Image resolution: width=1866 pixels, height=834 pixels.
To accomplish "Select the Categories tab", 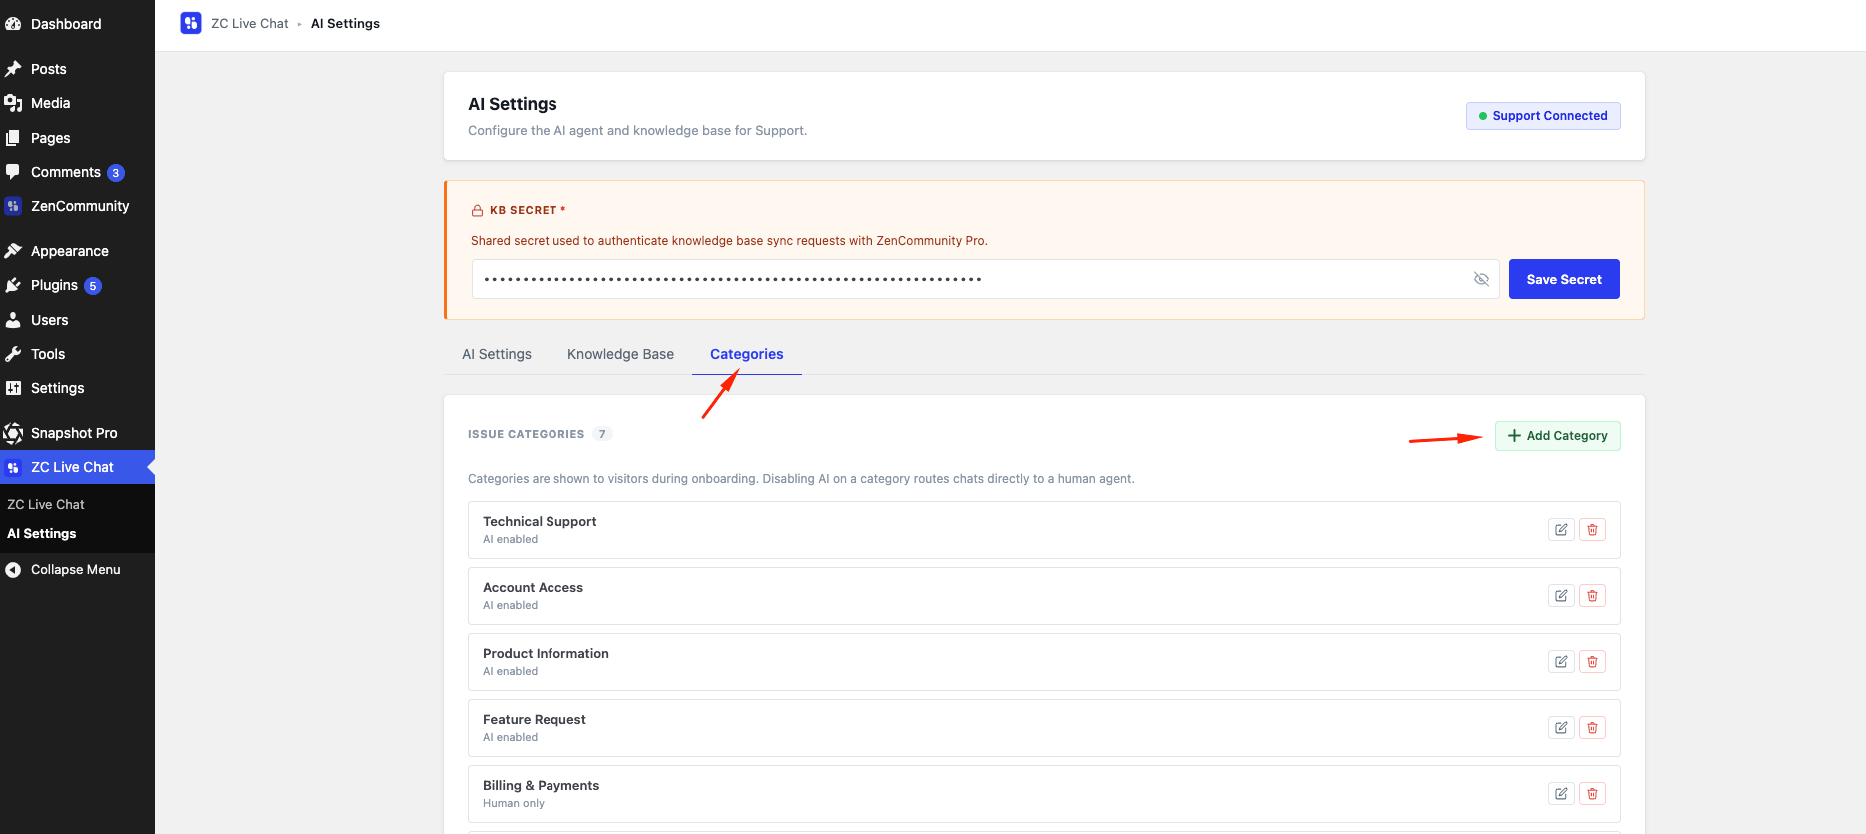I will tap(747, 354).
